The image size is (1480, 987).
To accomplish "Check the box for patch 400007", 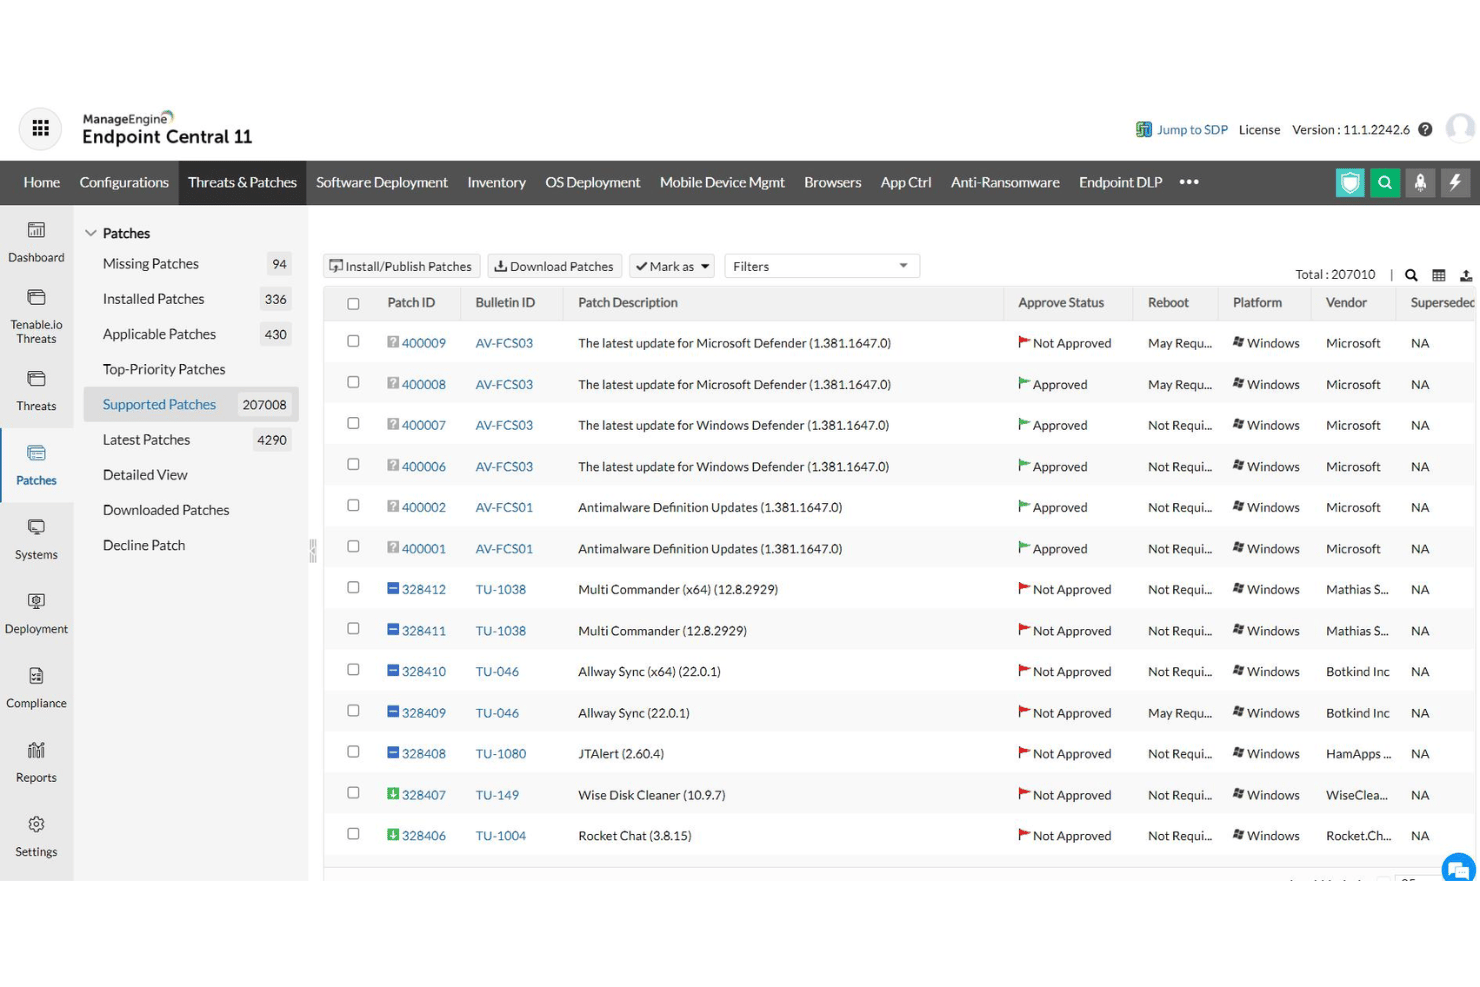I will point(353,423).
